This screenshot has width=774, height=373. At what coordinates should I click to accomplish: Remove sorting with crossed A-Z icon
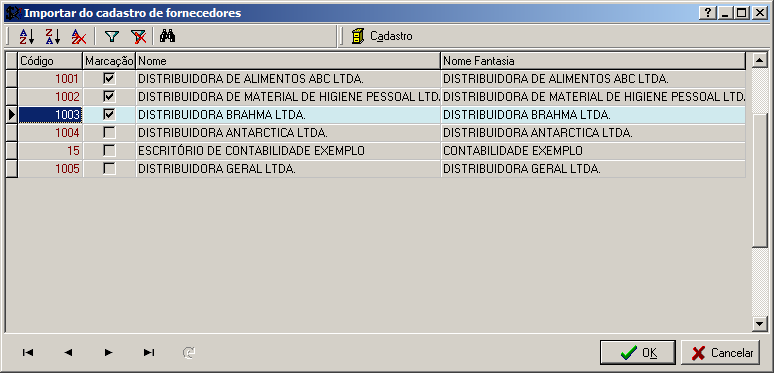pyautogui.click(x=78, y=36)
